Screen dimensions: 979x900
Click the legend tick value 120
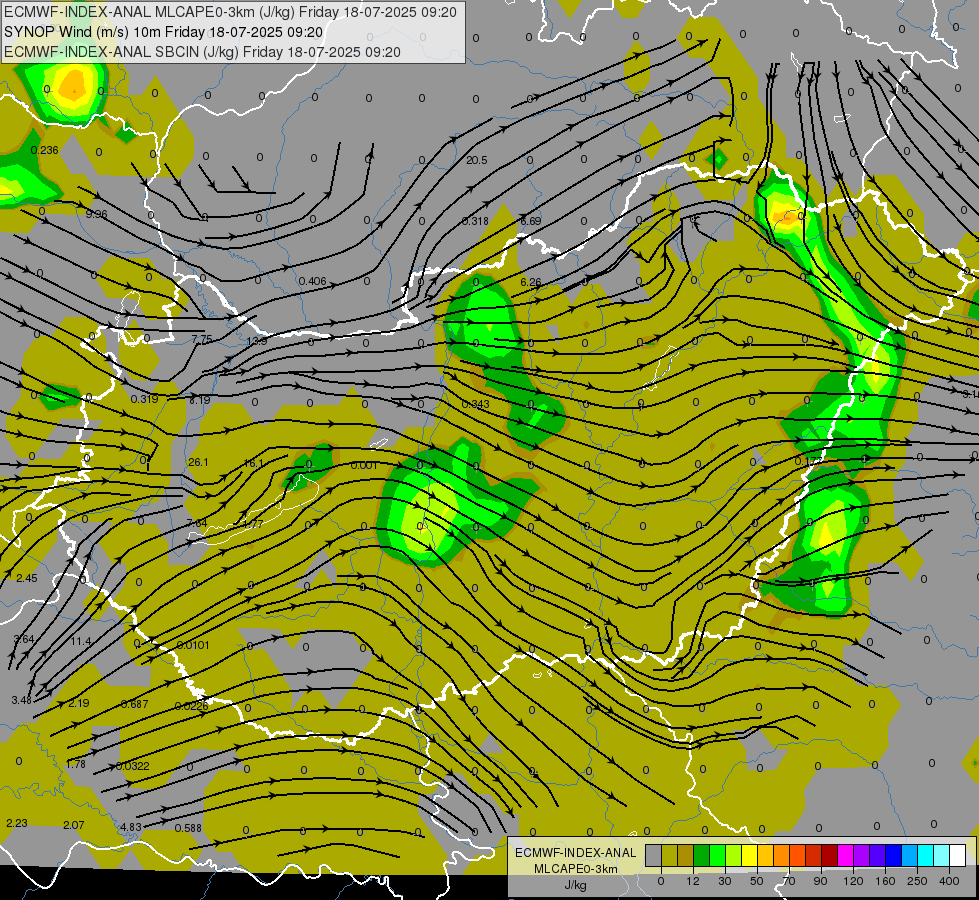[853, 881]
